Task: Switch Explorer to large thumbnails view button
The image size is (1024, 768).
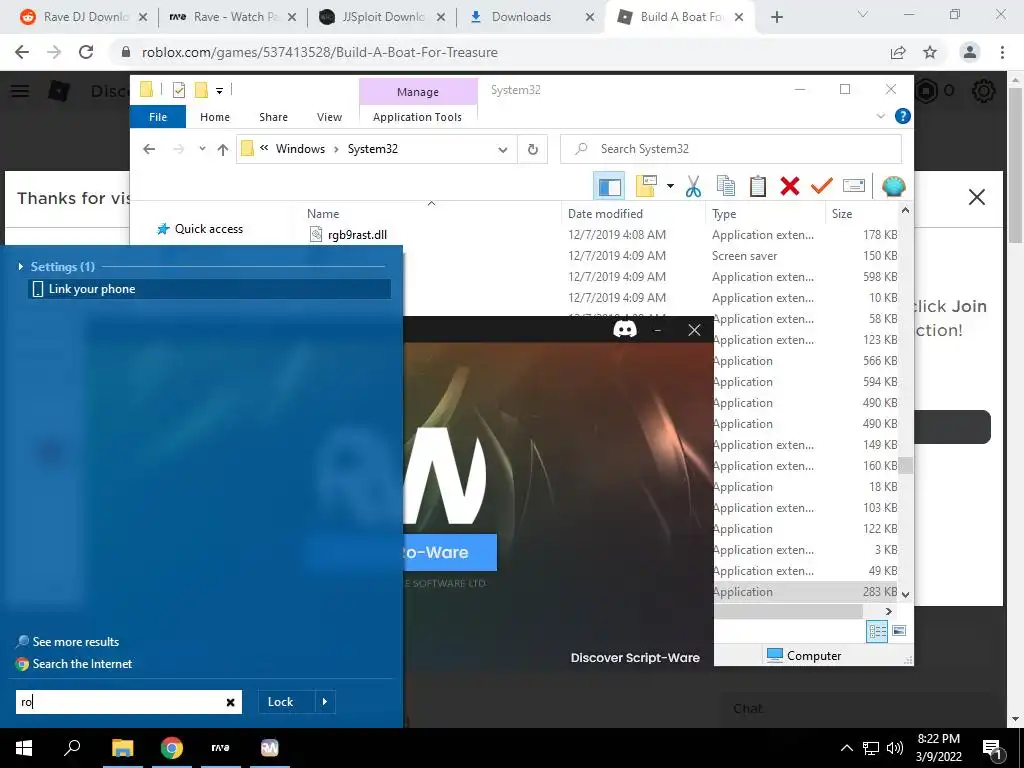Action: 899,631
